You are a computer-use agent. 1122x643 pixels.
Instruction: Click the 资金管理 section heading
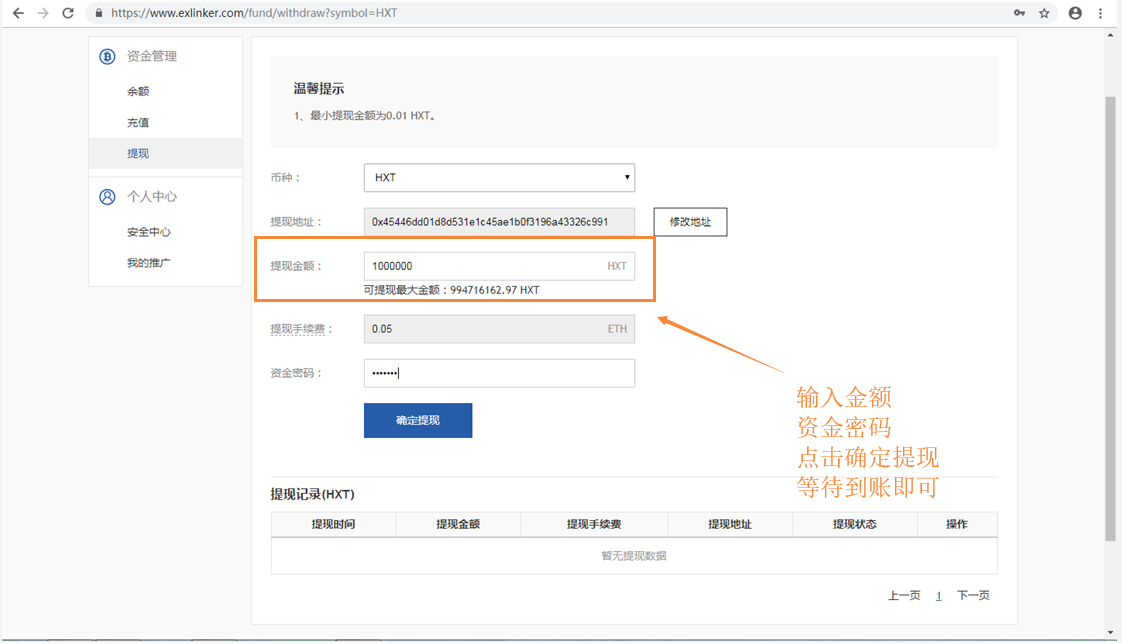point(152,57)
